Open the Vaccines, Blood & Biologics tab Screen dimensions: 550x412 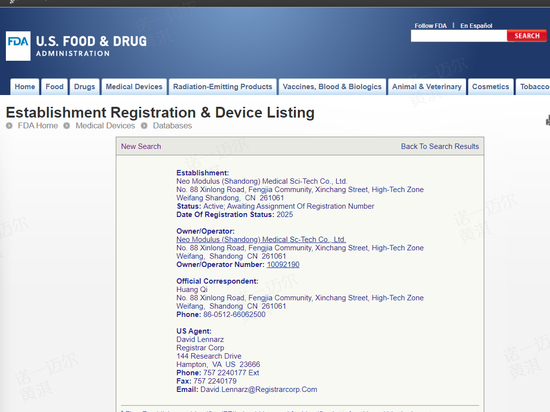click(332, 87)
